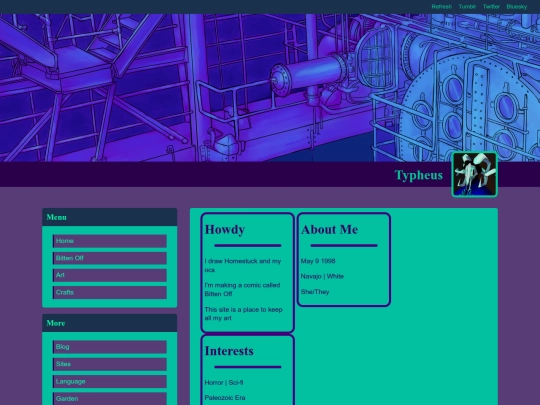540x405 pixels.
Task: Visit the Tumblr link
Action: click(x=467, y=7)
